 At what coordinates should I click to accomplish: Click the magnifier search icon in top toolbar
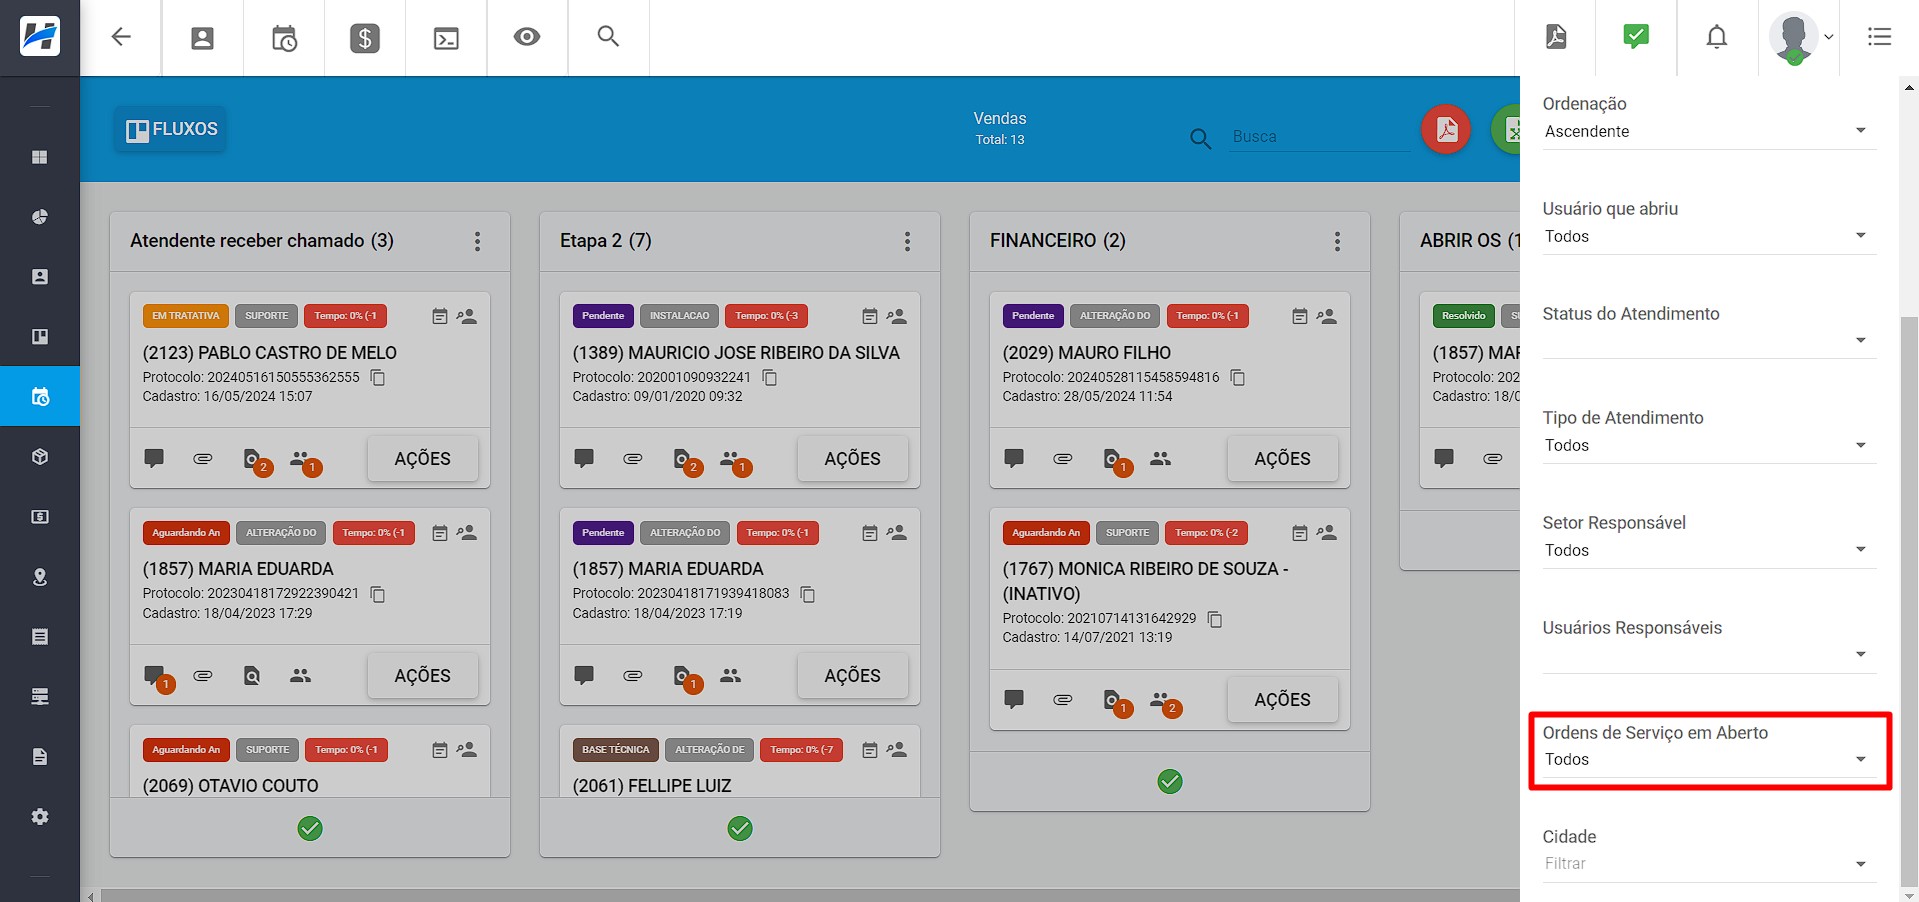click(x=608, y=36)
